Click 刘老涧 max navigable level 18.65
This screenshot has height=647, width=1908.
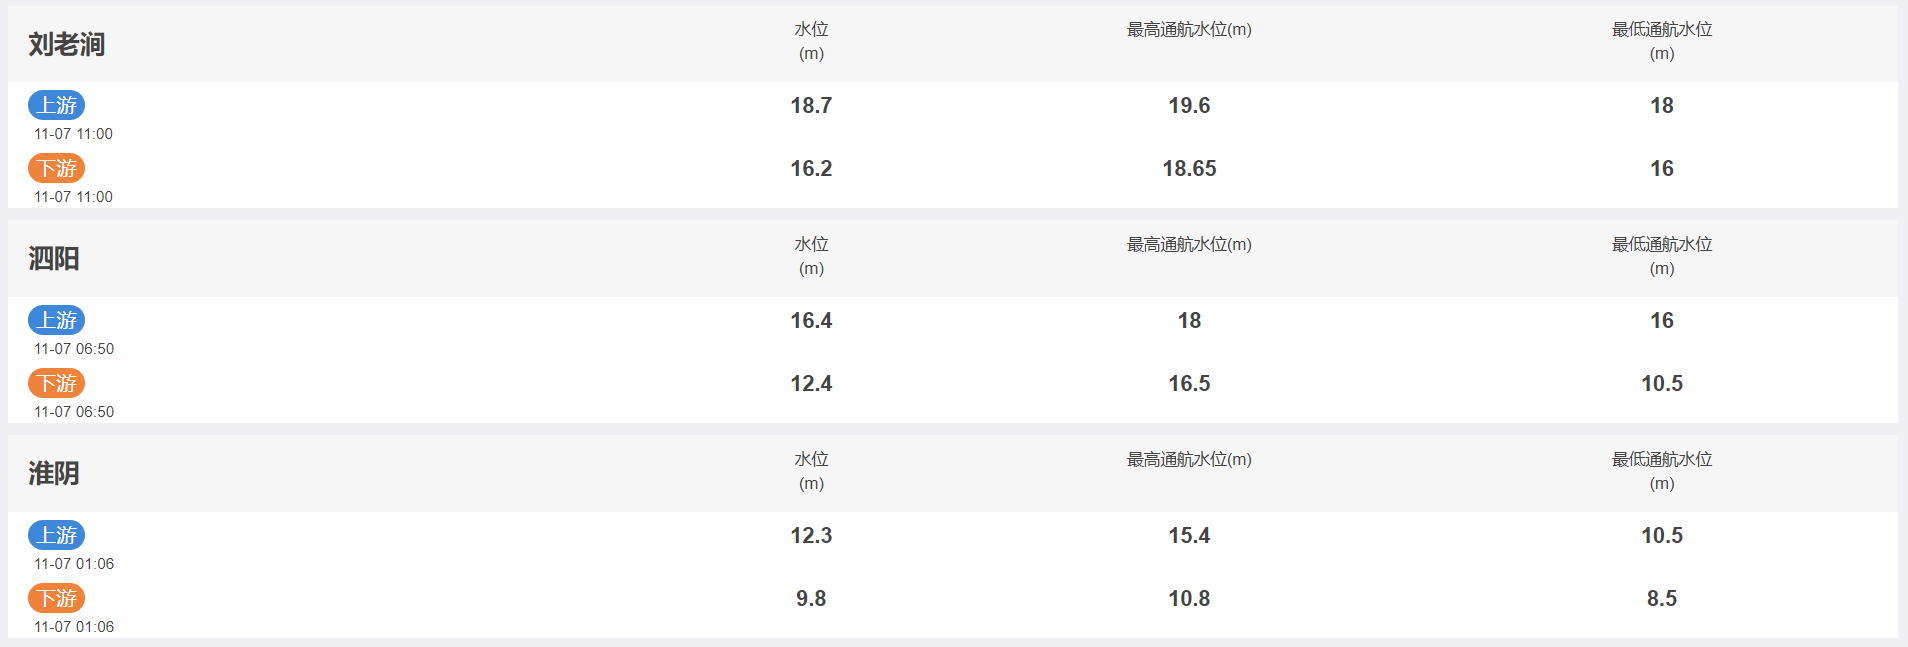click(1189, 168)
